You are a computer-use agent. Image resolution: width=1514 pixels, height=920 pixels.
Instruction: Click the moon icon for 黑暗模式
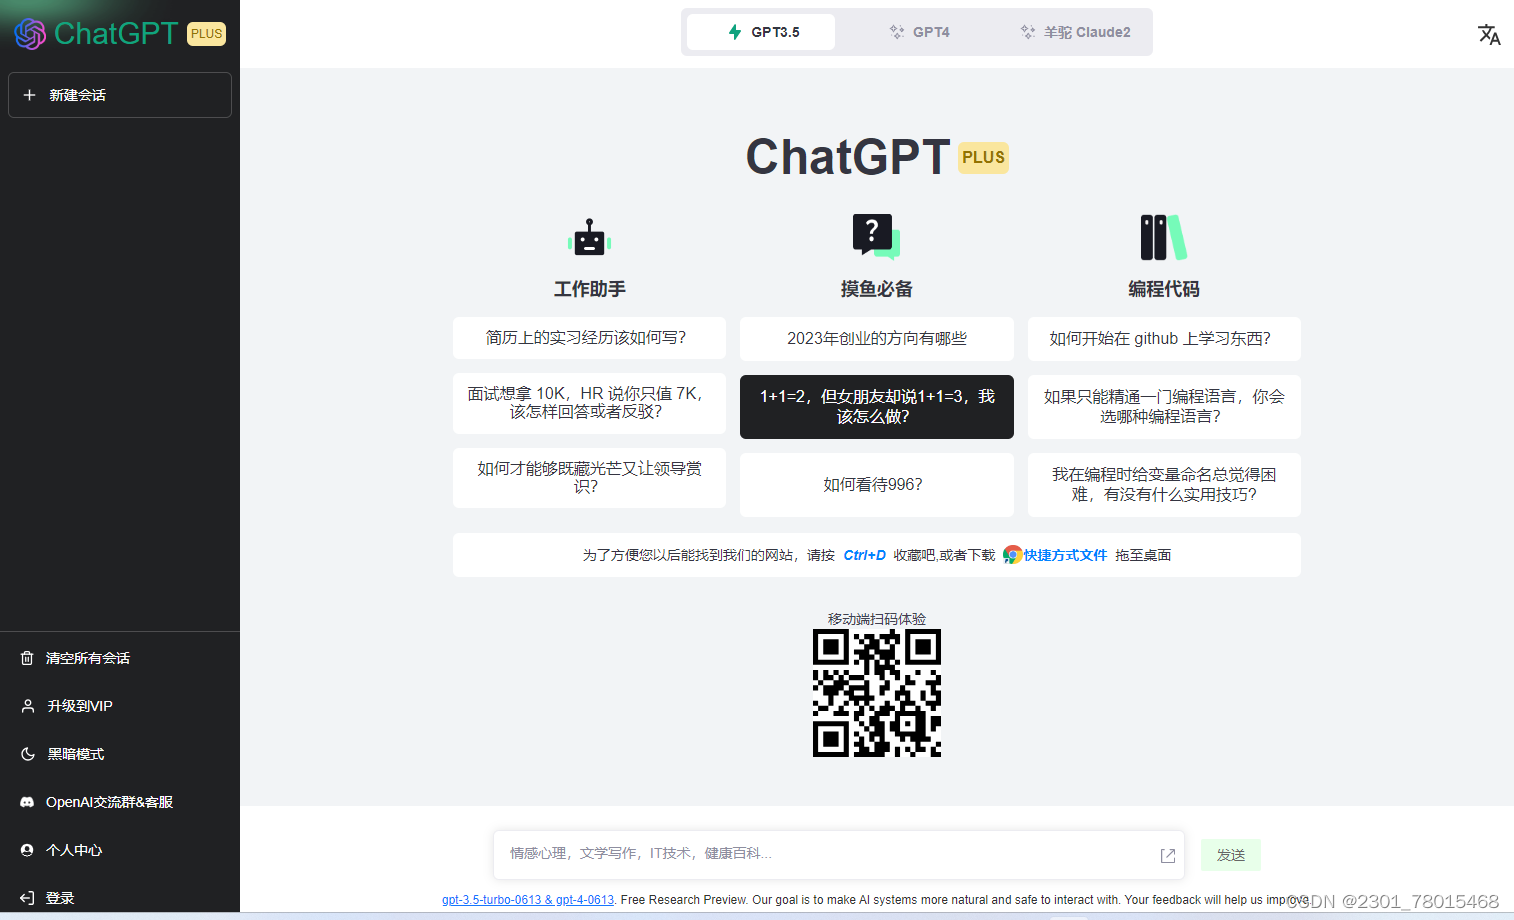[28, 754]
